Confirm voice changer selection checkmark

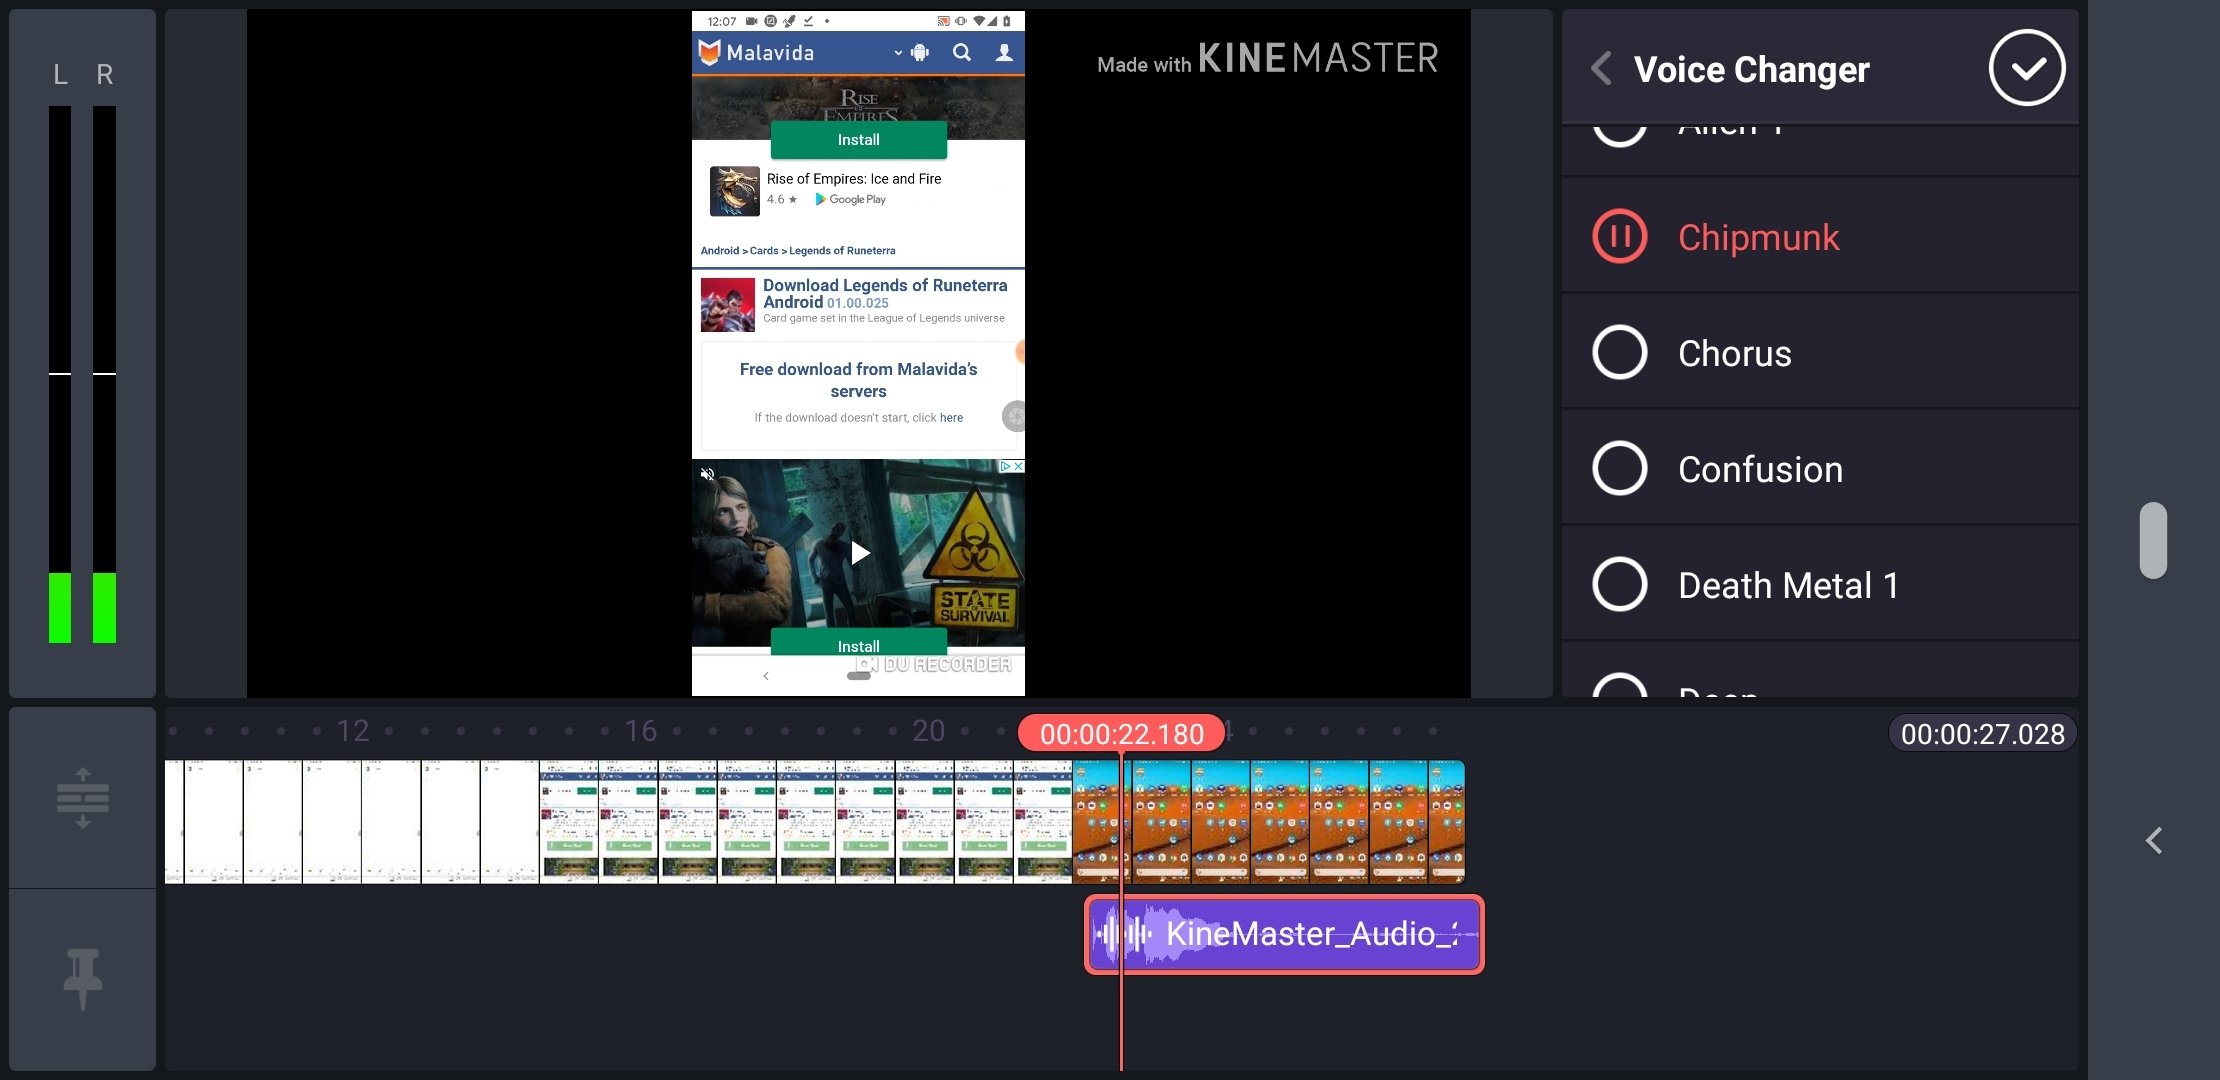(2027, 68)
